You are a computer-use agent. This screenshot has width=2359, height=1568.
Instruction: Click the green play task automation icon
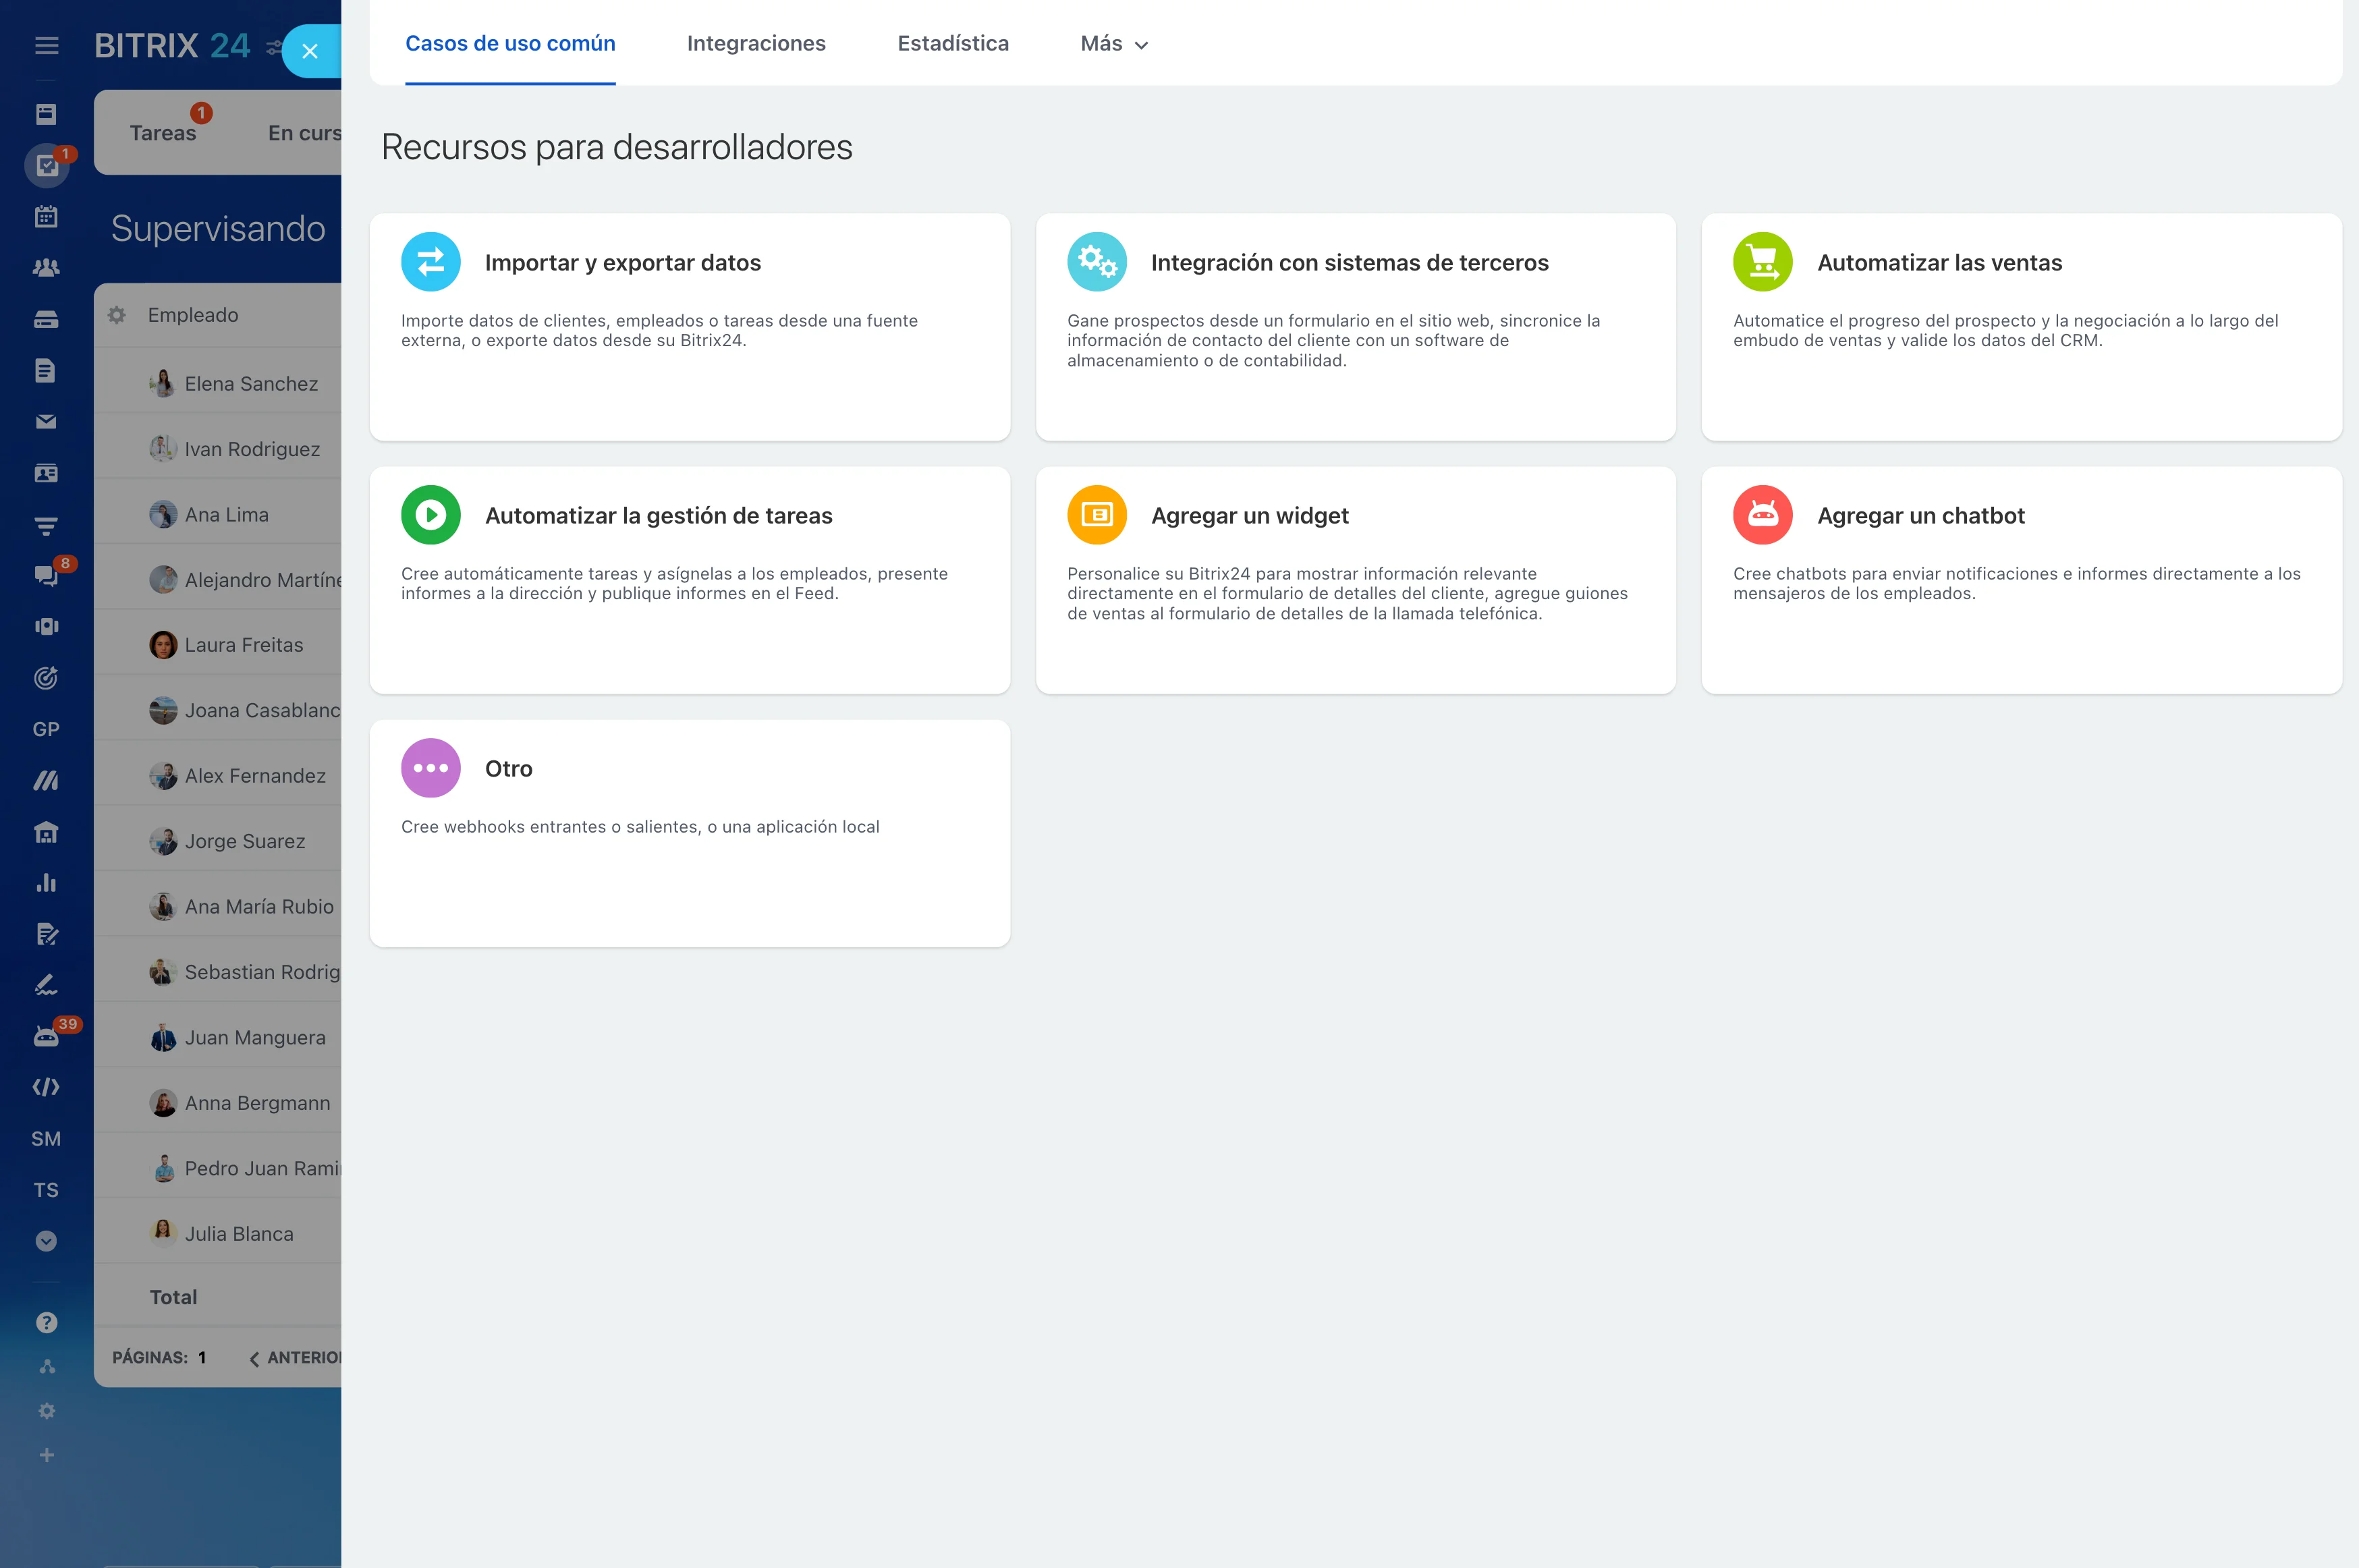[x=430, y=515]
